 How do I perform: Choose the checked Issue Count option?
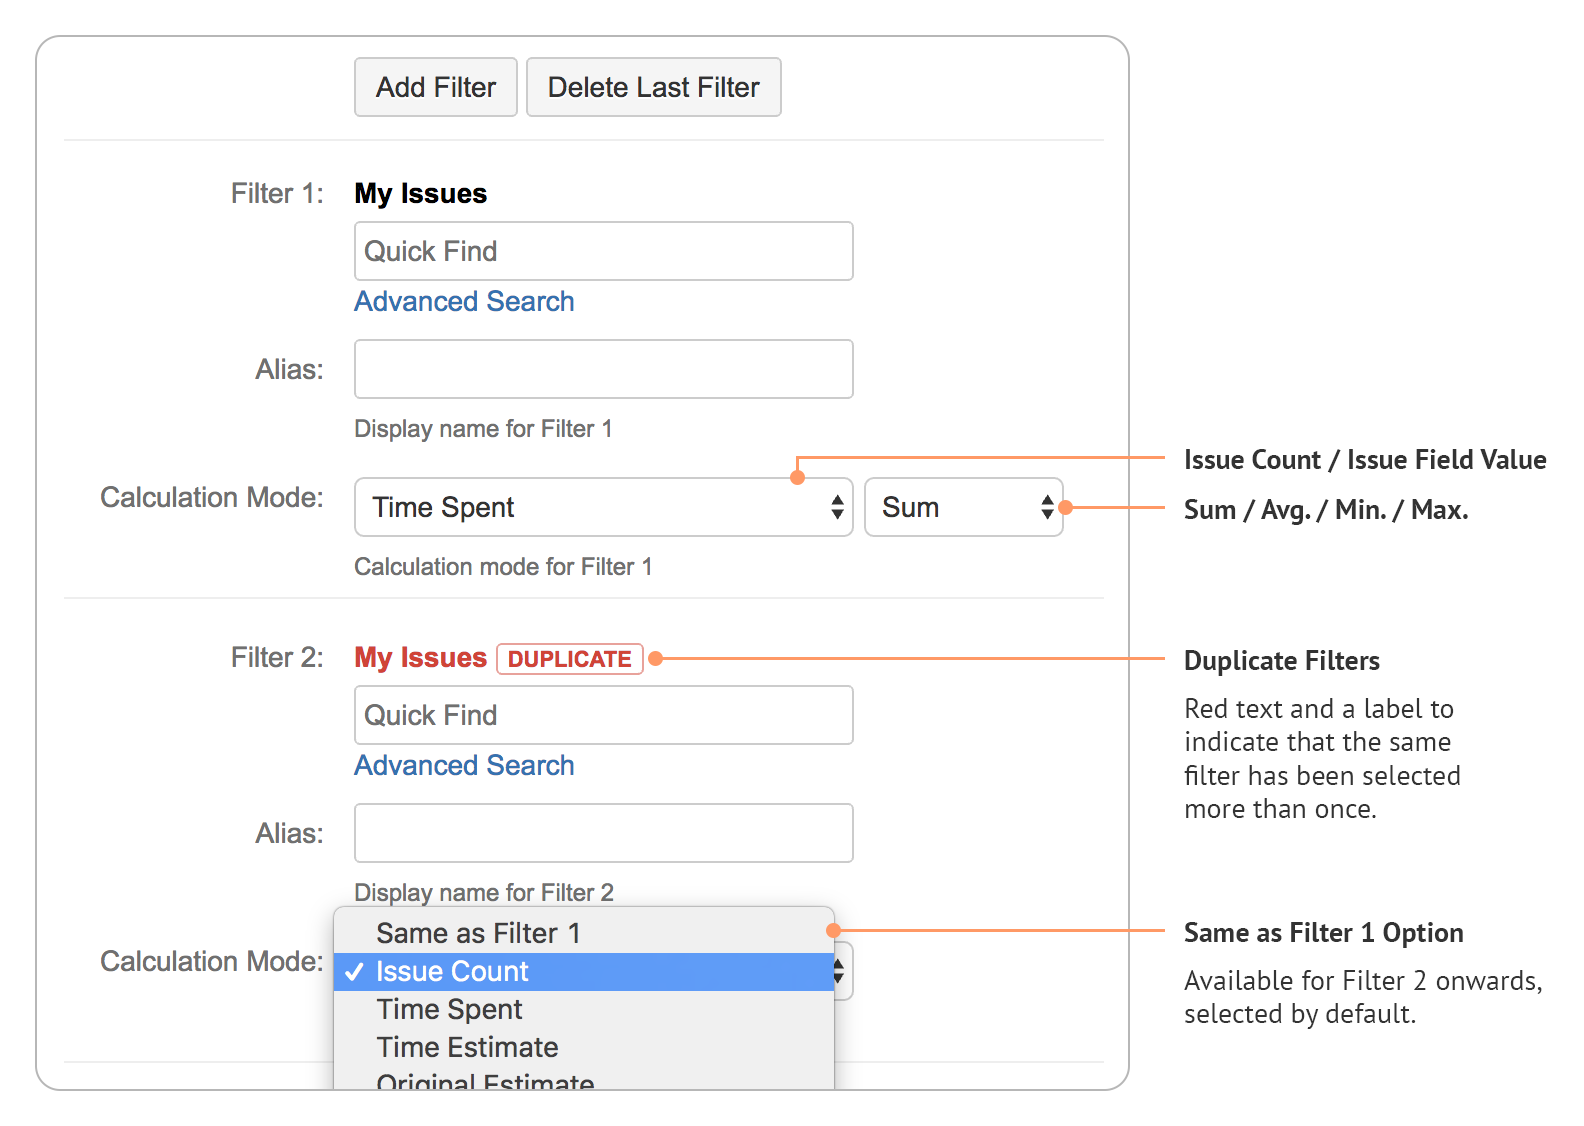(x=452, y=971)
